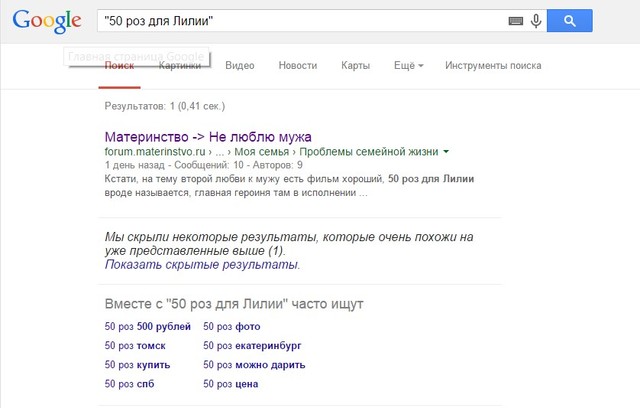Viewport: 640px width, 408px height.
Task: Focus the search query input field
Action: click(x=302, y=20)
